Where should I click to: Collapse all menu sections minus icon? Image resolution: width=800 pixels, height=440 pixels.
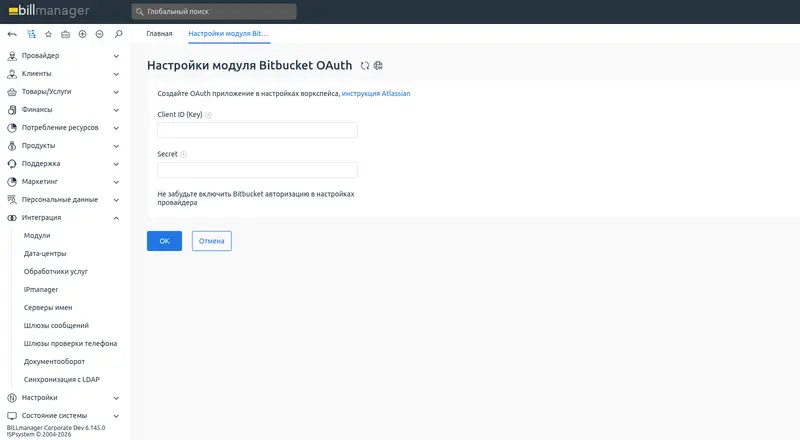coord(99,34)
